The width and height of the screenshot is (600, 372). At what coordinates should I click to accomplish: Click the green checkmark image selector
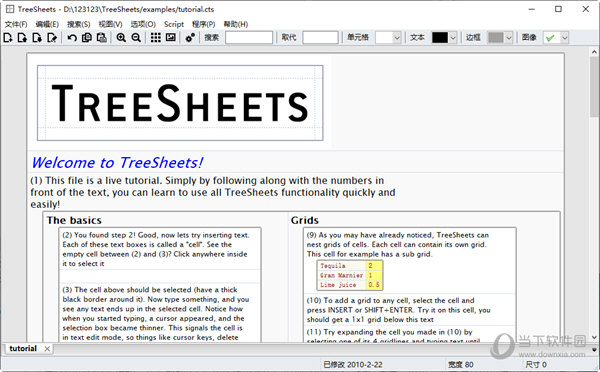(x=551, y=38)
